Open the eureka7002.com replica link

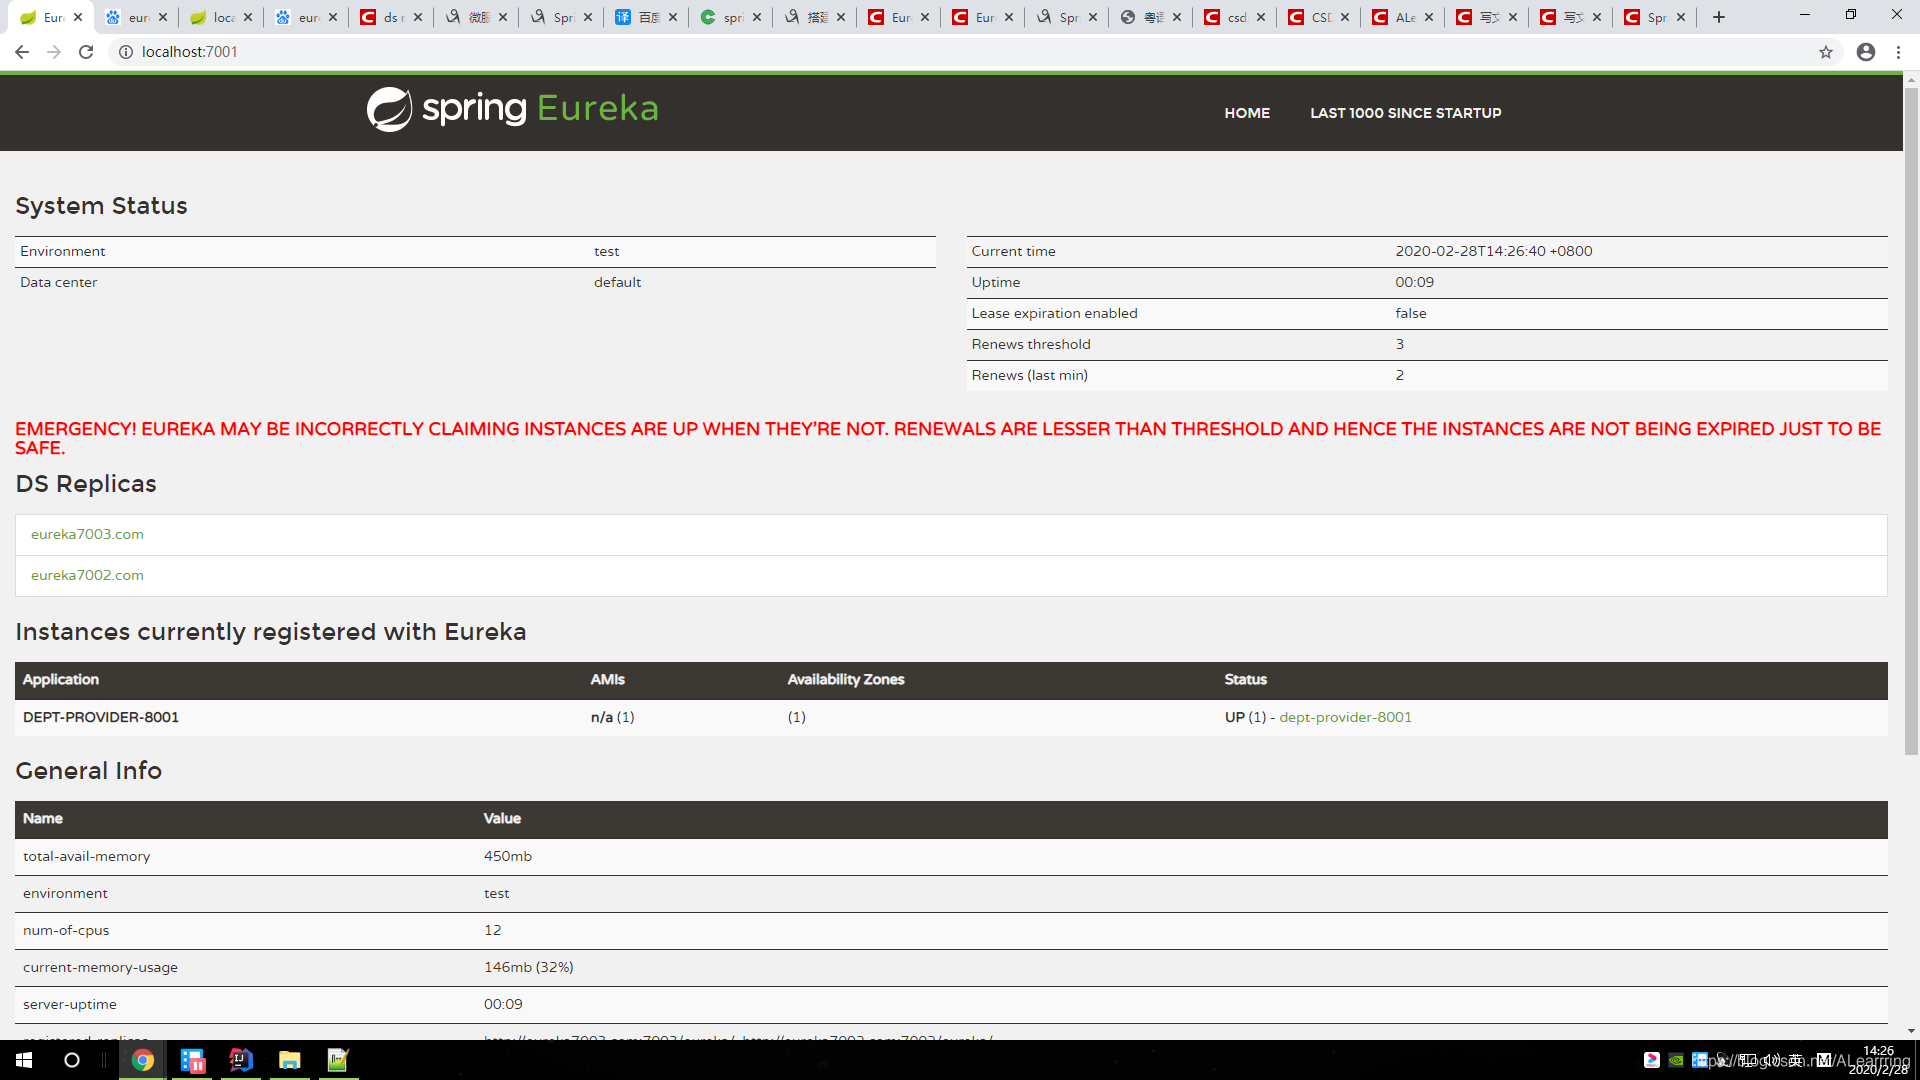(x=87, y=575)
